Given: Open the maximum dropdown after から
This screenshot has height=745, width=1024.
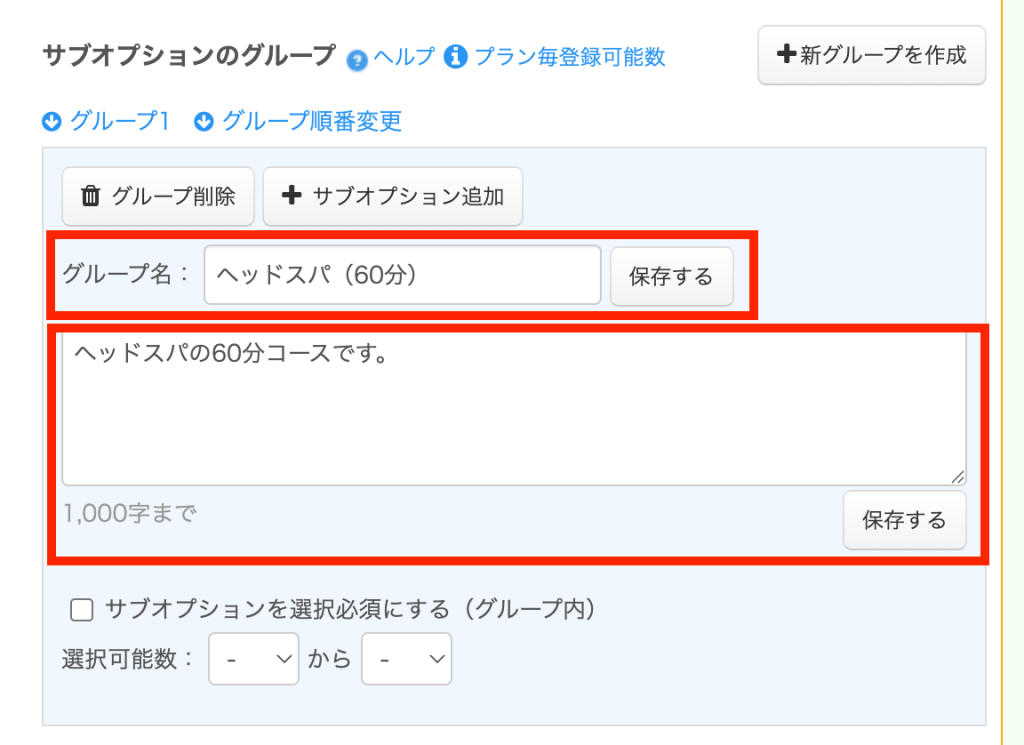Looking at the screenshot, I should pos(406,659).
